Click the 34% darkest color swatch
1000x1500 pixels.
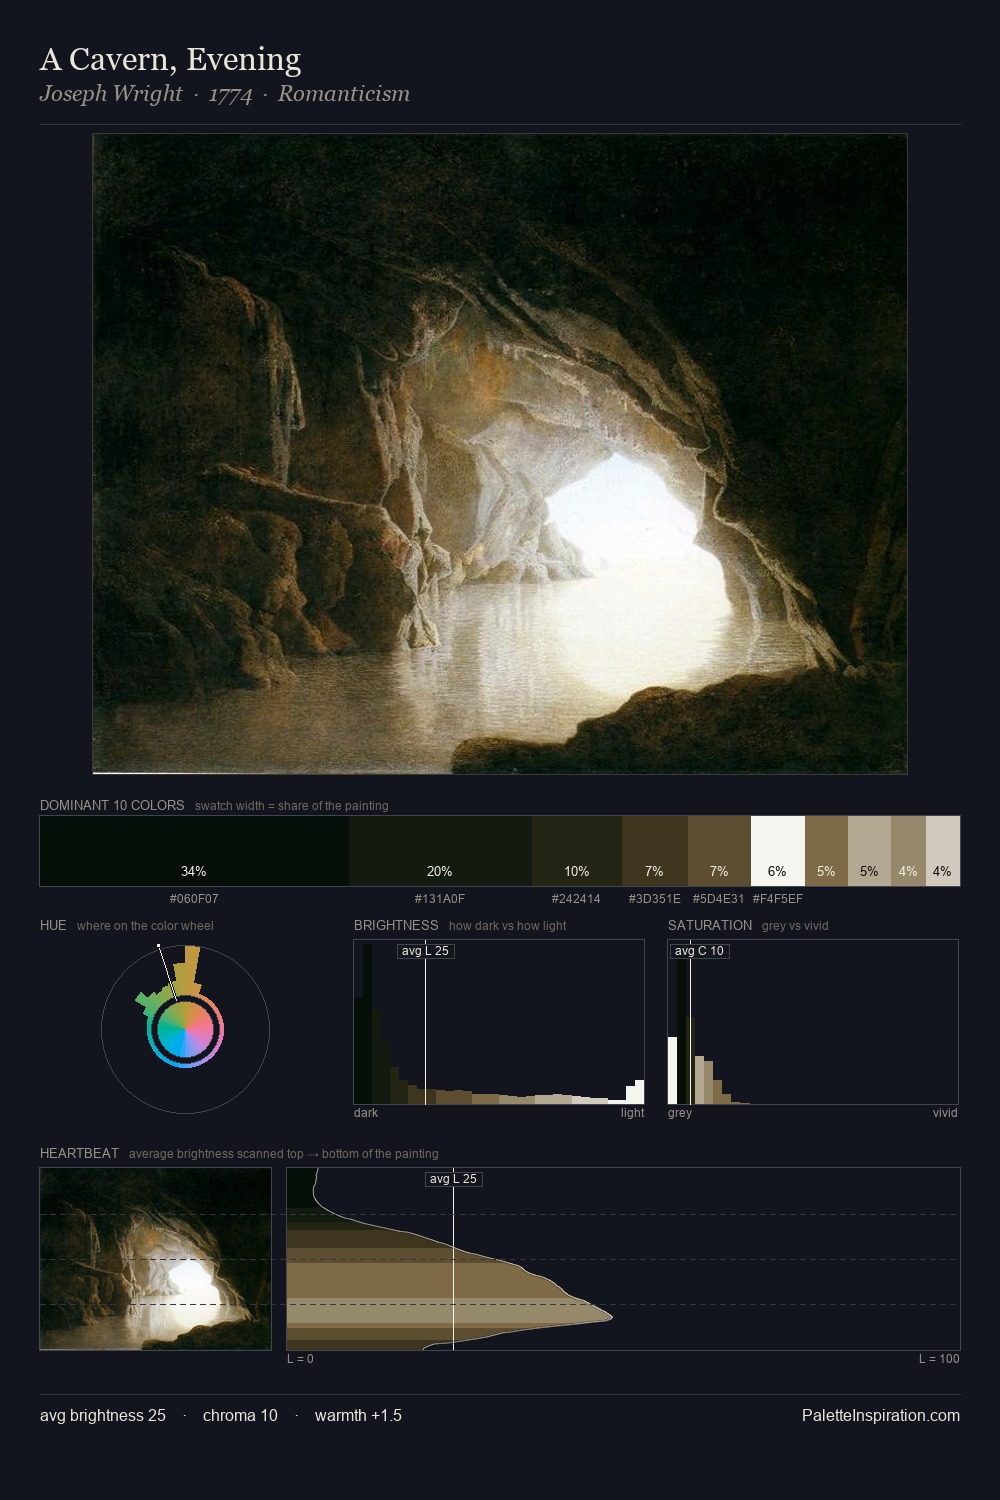tap(194, 851)
